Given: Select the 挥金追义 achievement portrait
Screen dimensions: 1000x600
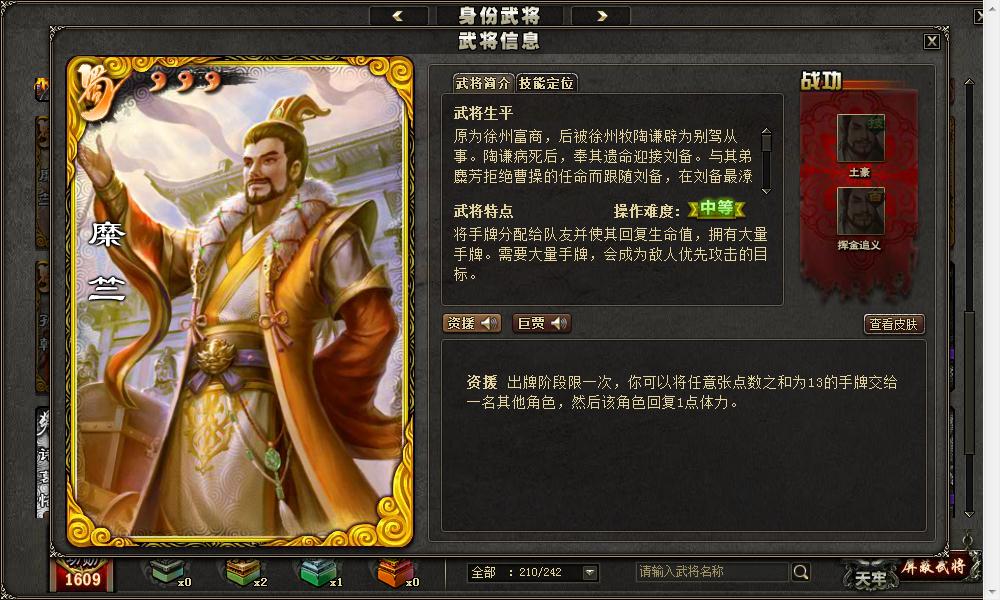Looking at the screenshot, I should click(860, 211).
